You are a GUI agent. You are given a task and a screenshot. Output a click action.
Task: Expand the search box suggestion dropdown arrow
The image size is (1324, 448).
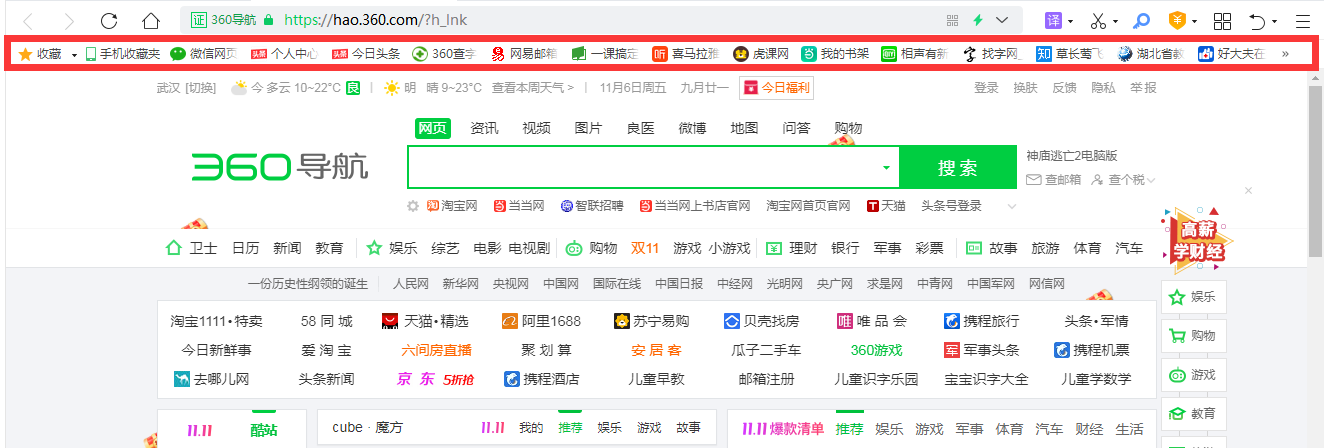[886, 168]
